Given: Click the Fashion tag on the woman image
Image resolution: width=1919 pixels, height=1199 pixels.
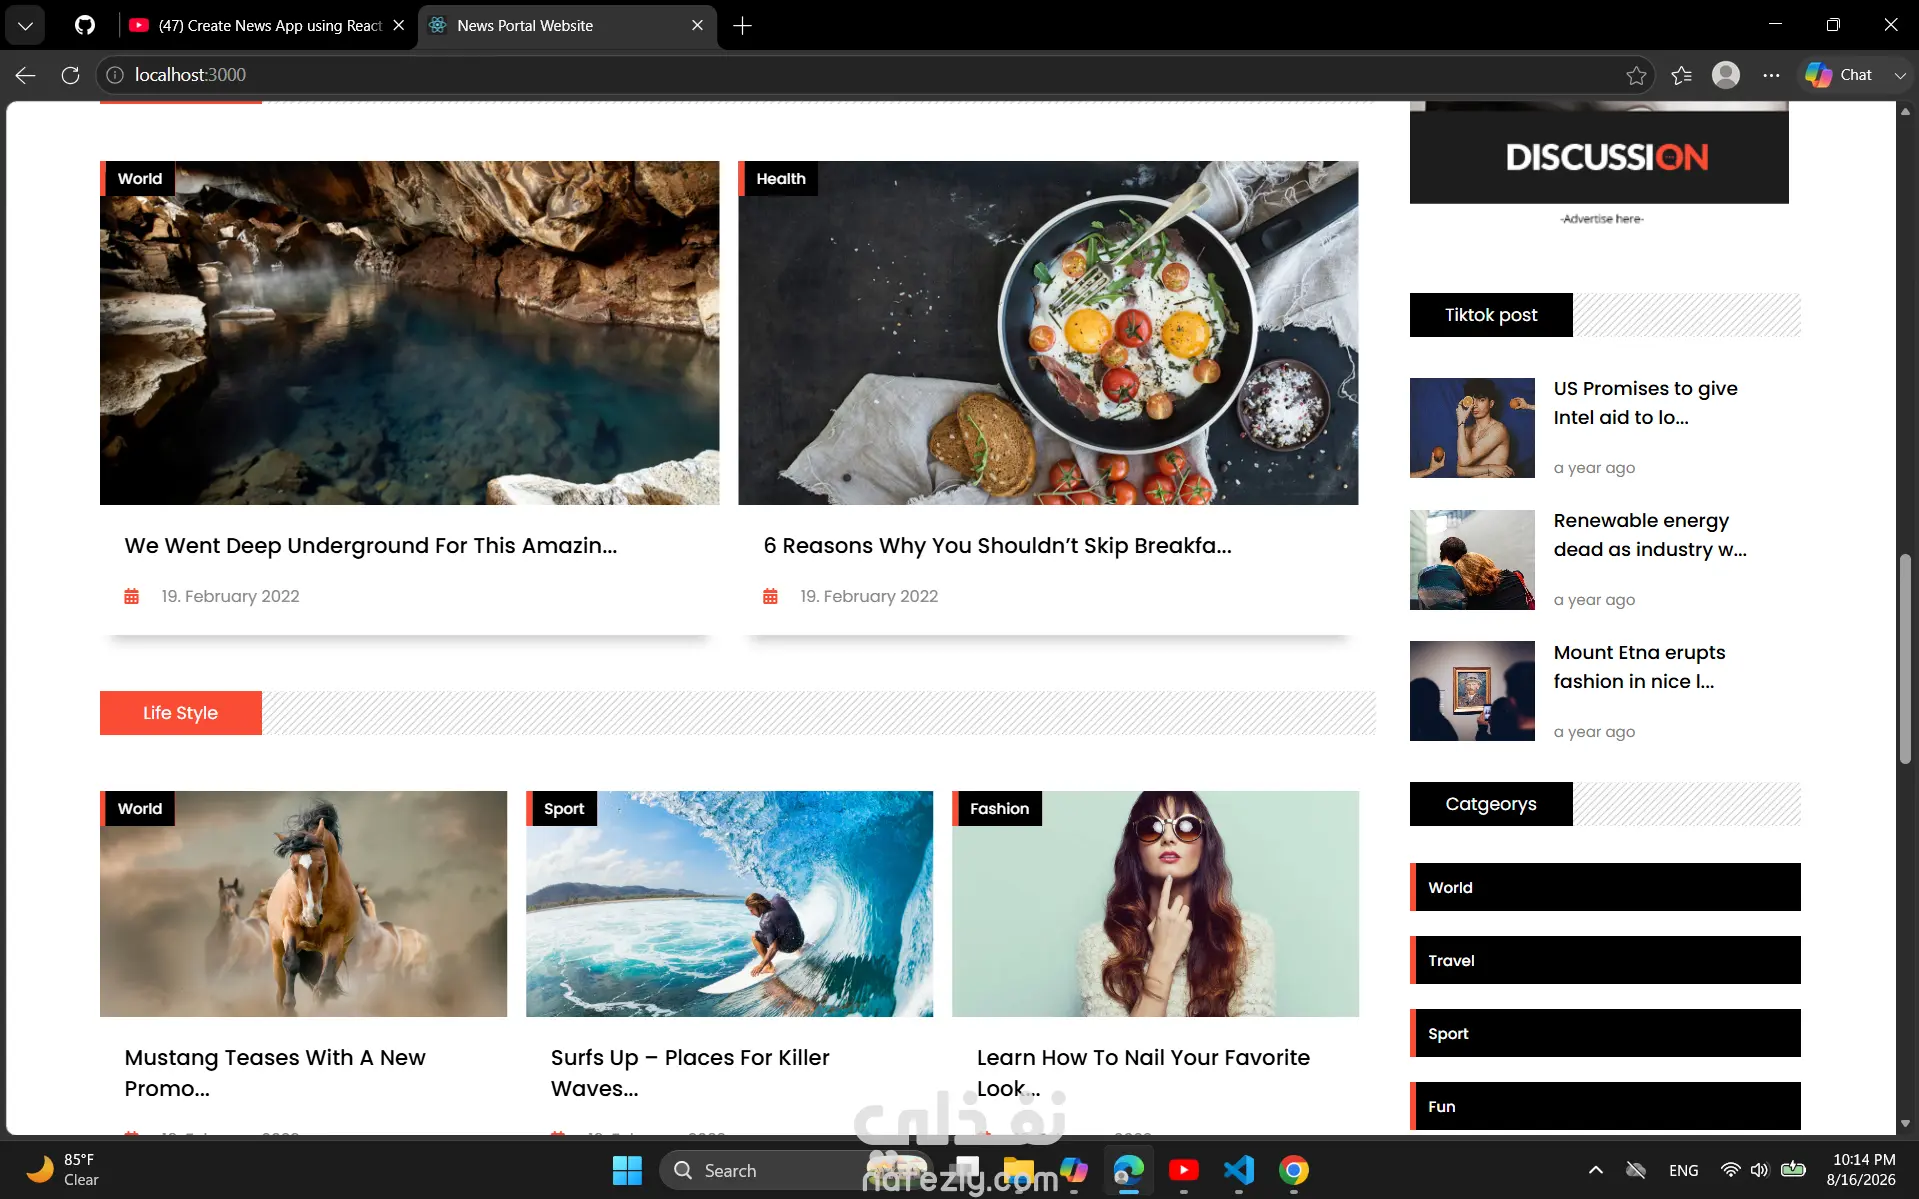Looking at the screenshot, I should click(x=998, y=808).
